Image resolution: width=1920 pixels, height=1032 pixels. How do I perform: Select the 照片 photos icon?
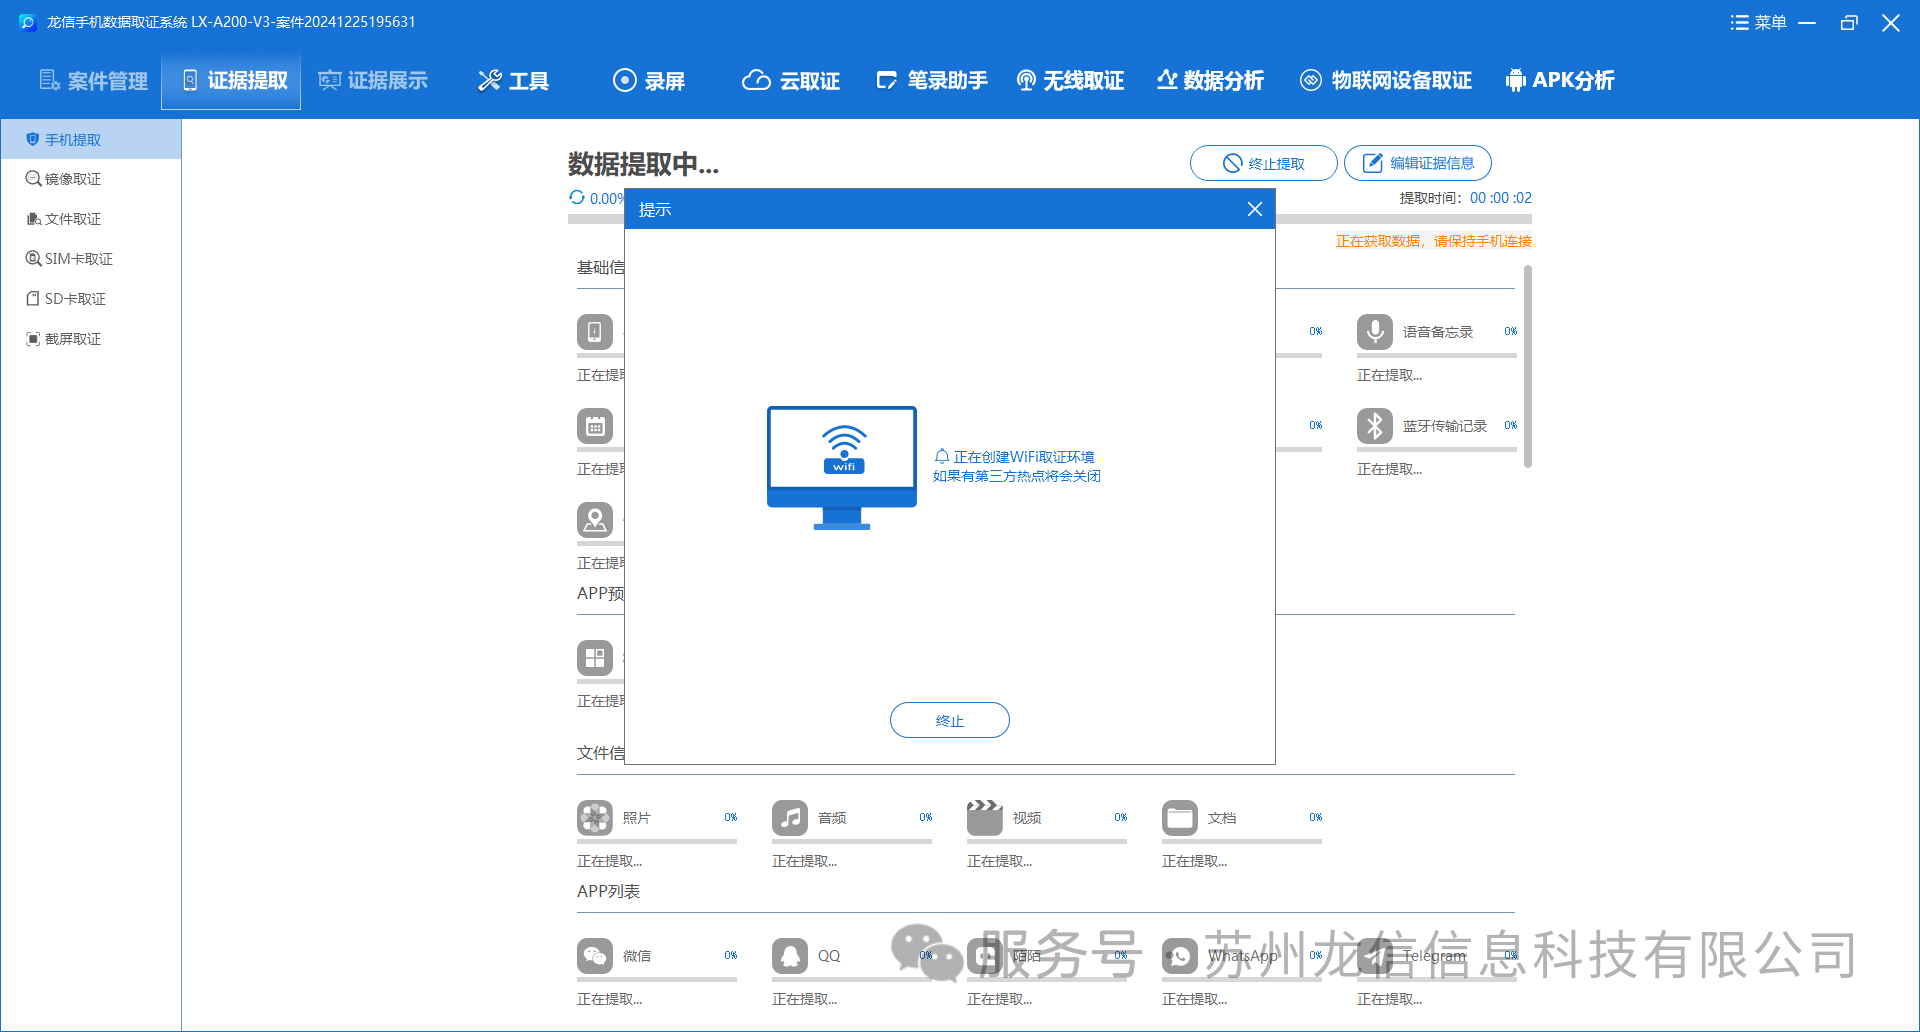point(594,818)
